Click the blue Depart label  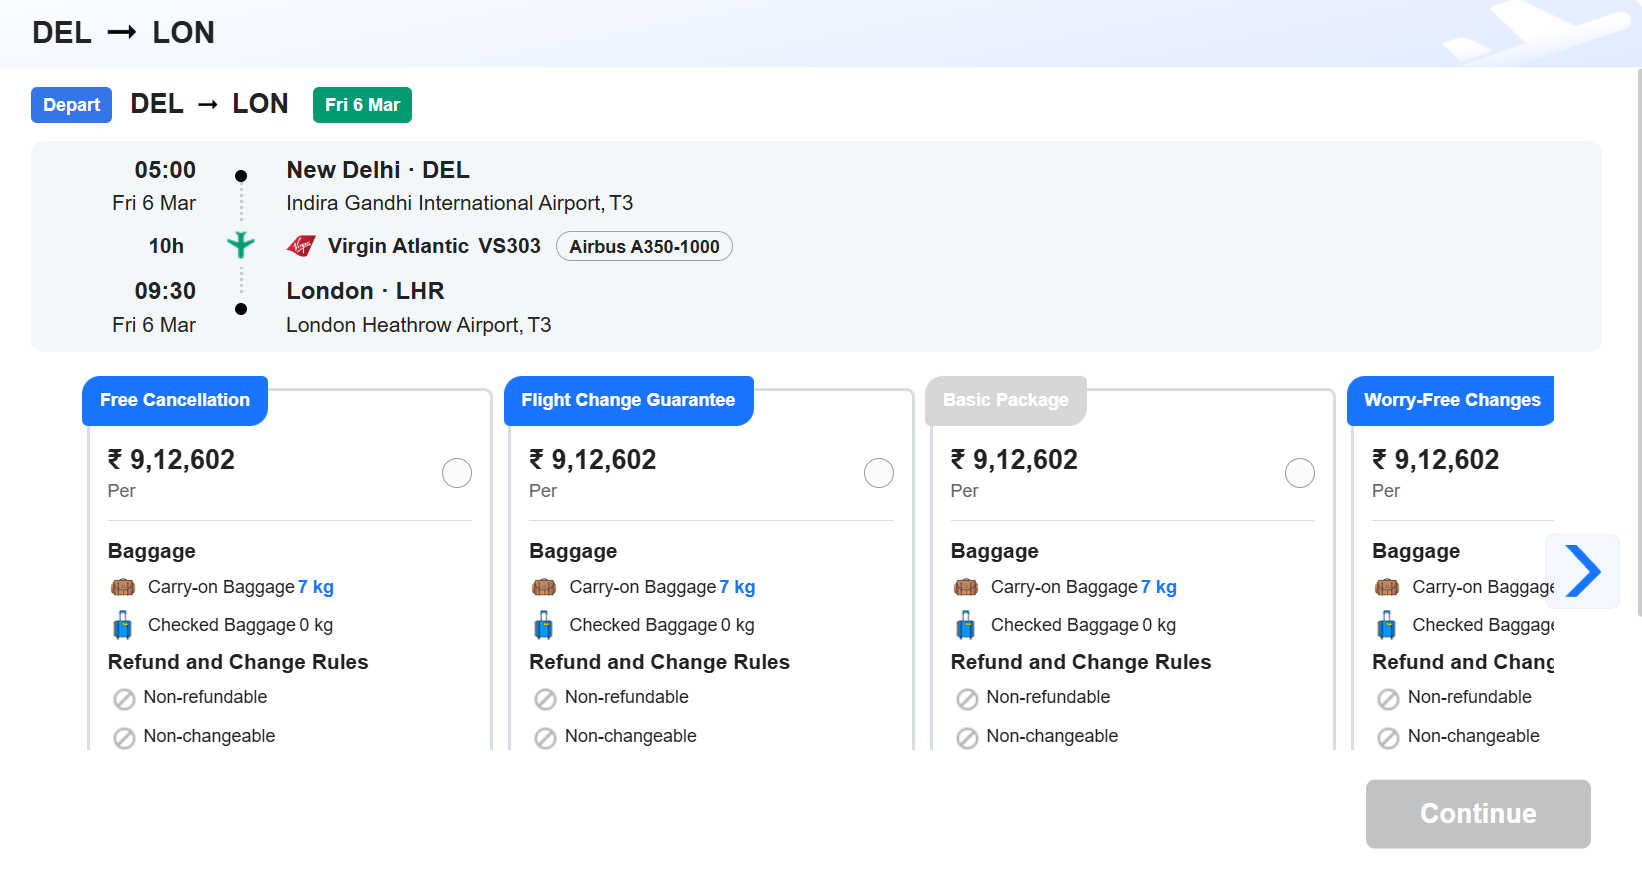tap(71, 105)
